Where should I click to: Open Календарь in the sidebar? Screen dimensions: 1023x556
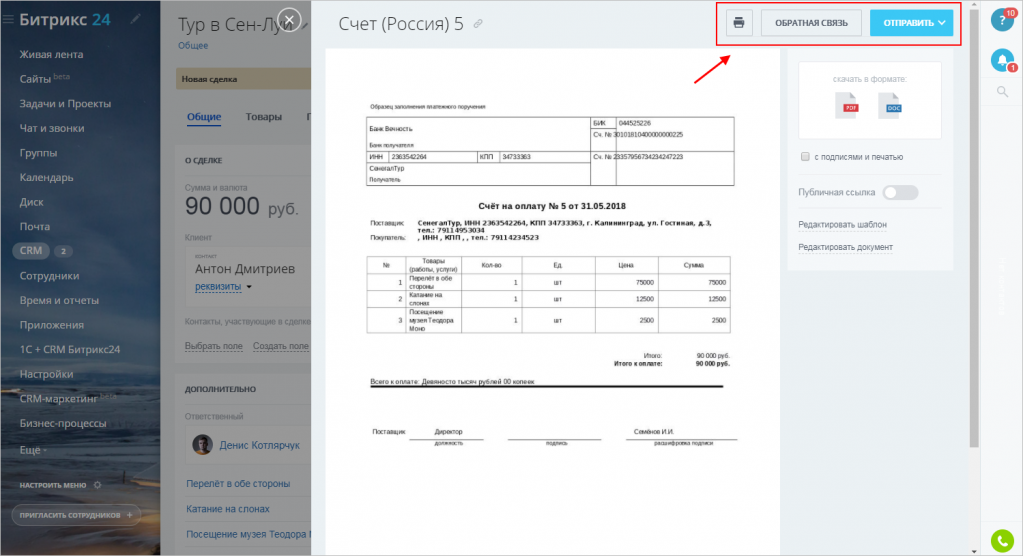click(46, 178)
